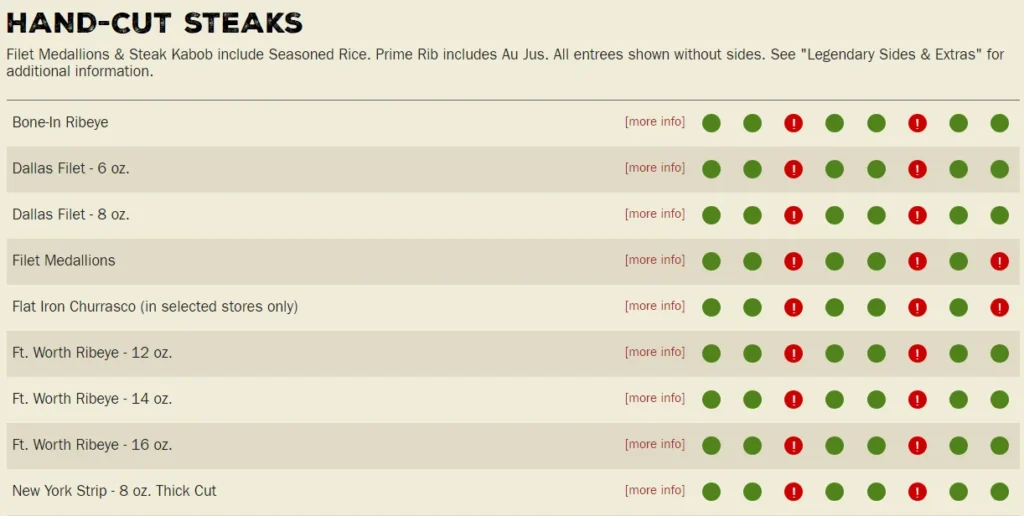1024x516 pixels.
Task: Click first green dot in Dallas Filet 6 oz. row
Action: tap(711, 169)
